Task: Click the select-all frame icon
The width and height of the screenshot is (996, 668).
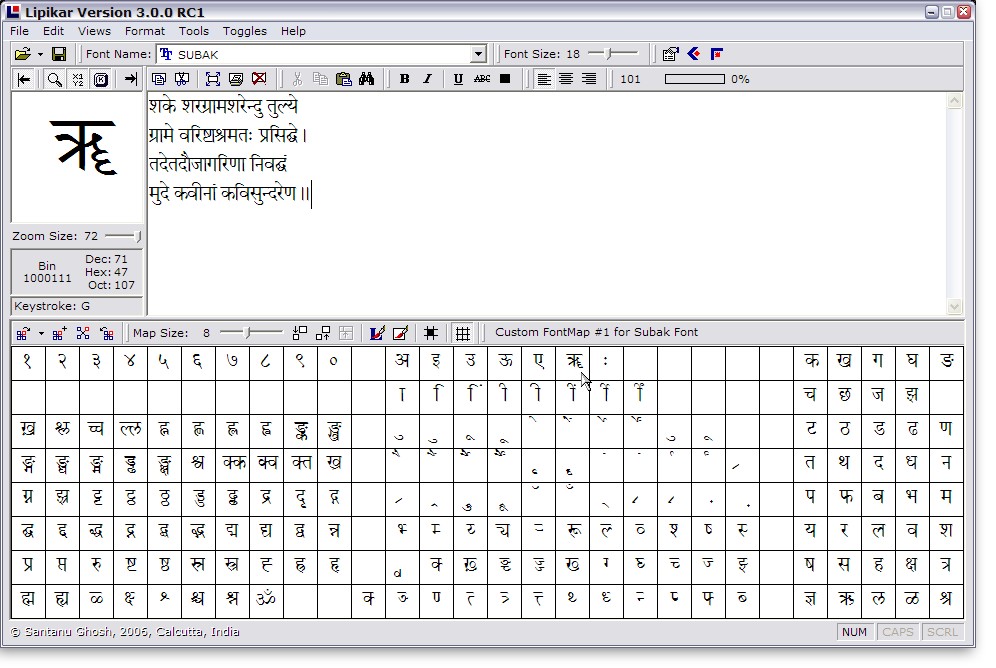Action: click(213, 79)
